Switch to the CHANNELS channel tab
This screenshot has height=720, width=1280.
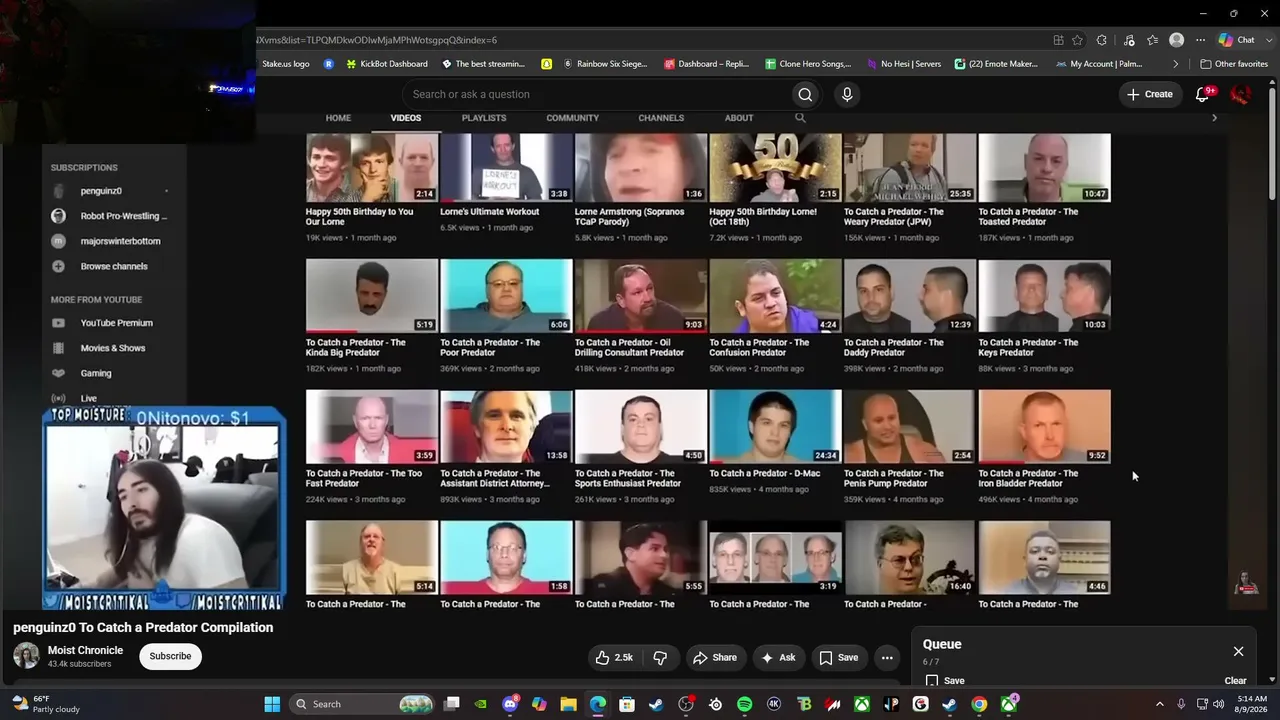(661, 118)
